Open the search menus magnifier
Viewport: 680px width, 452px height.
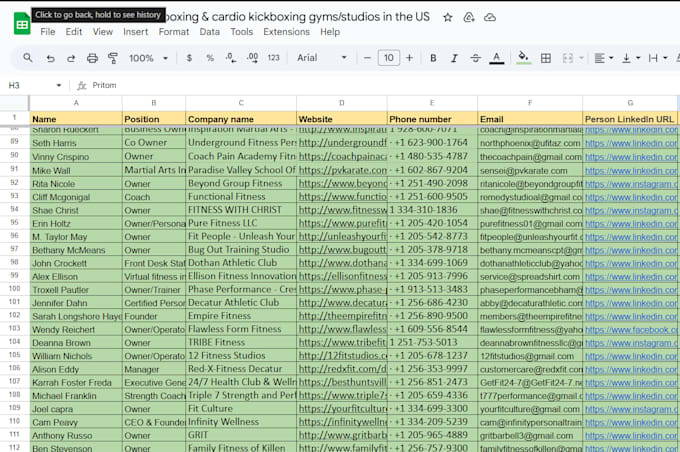tap(28, 58)
